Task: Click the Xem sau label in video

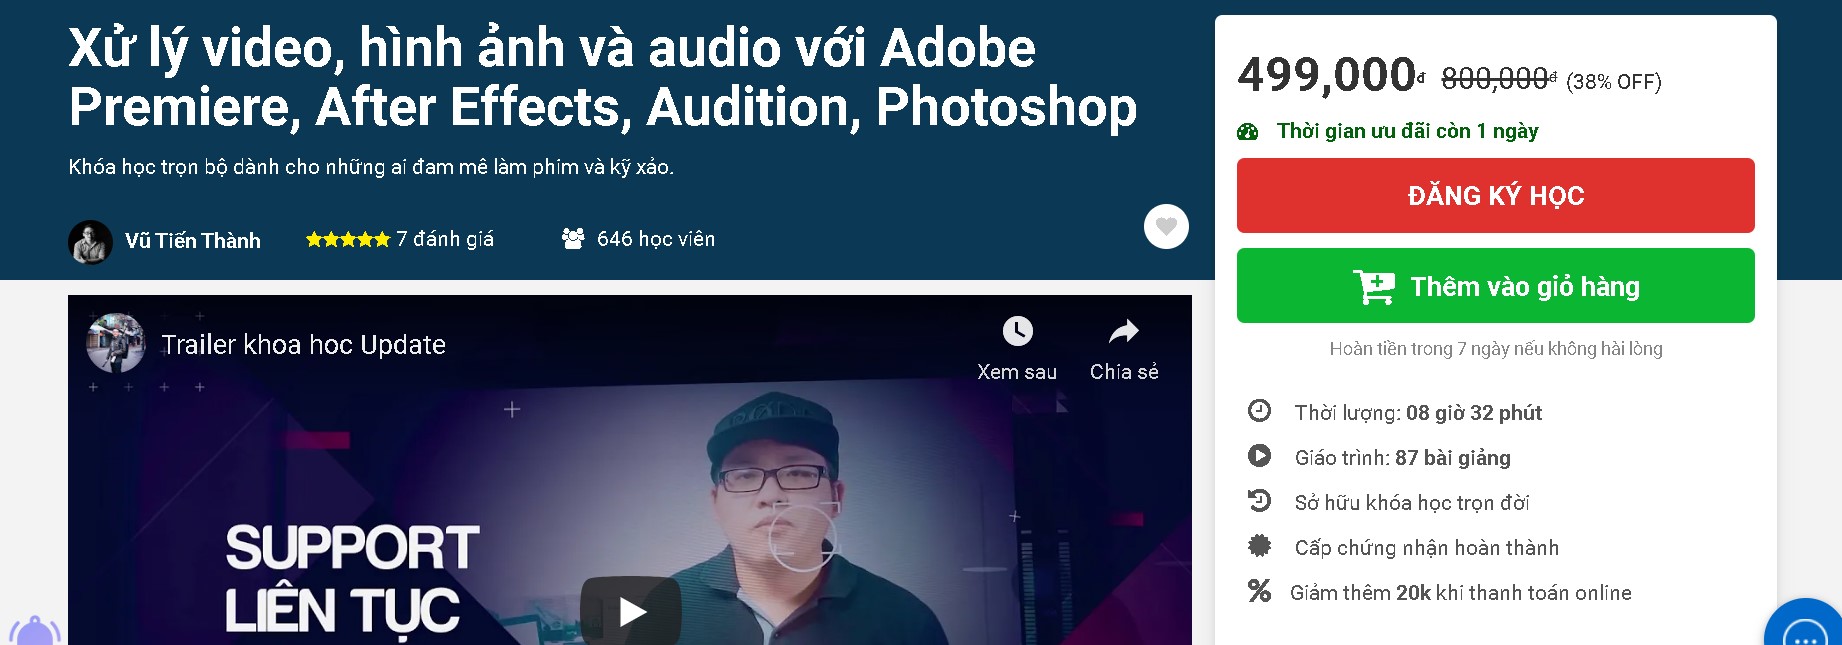Action: click(x=1017, y=372)
